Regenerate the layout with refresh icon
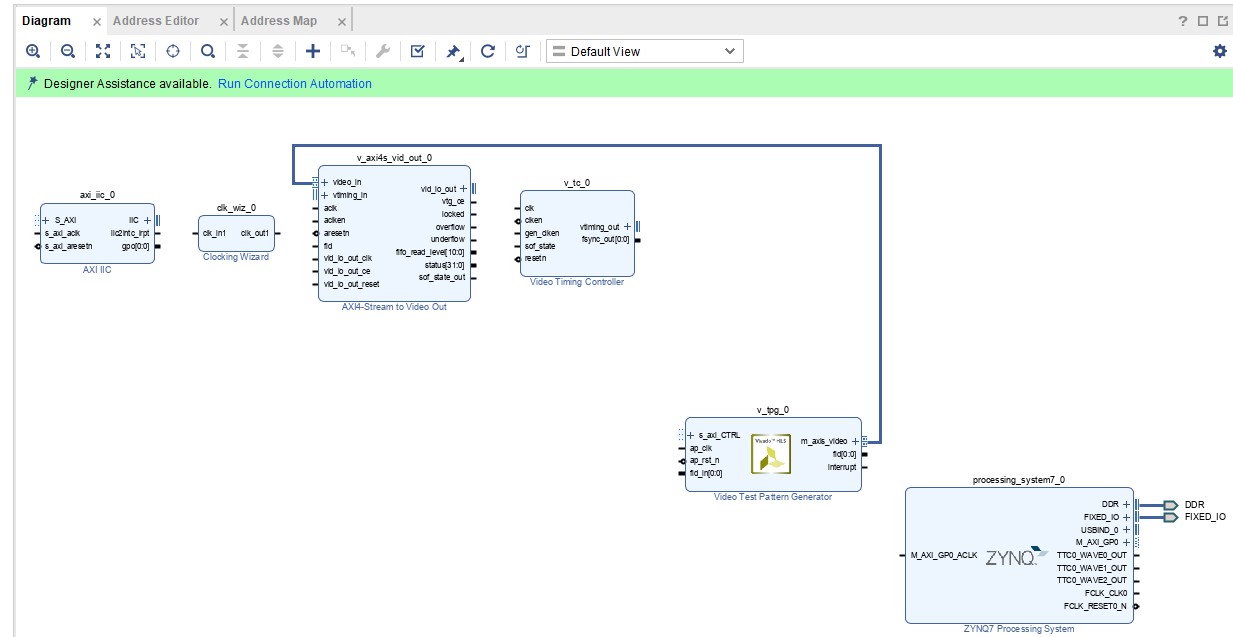 point(488,51)
